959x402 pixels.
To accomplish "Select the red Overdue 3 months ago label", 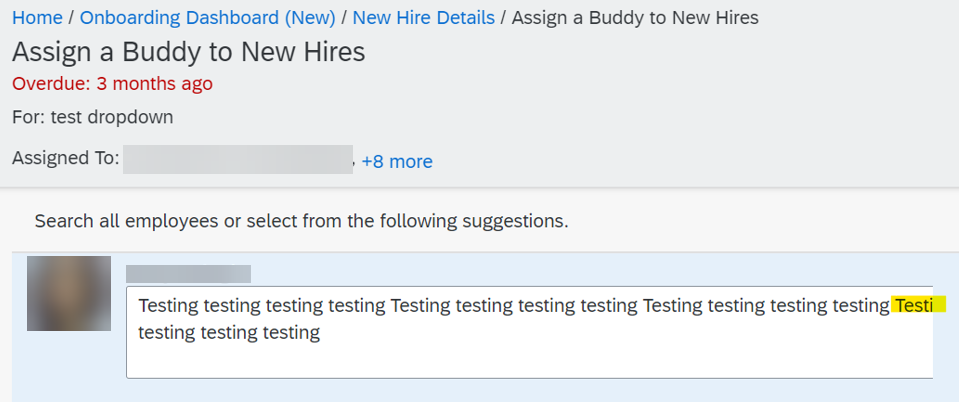I will tap(113, 84).
